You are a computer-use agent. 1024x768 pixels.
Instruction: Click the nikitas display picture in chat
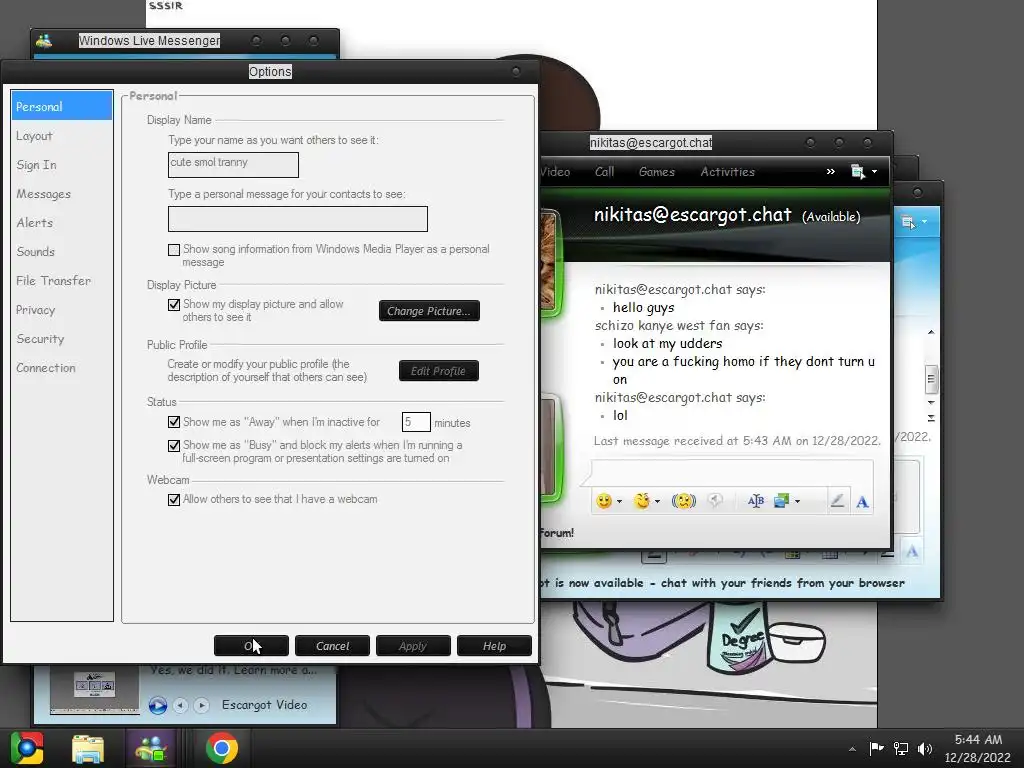point(548,262)
